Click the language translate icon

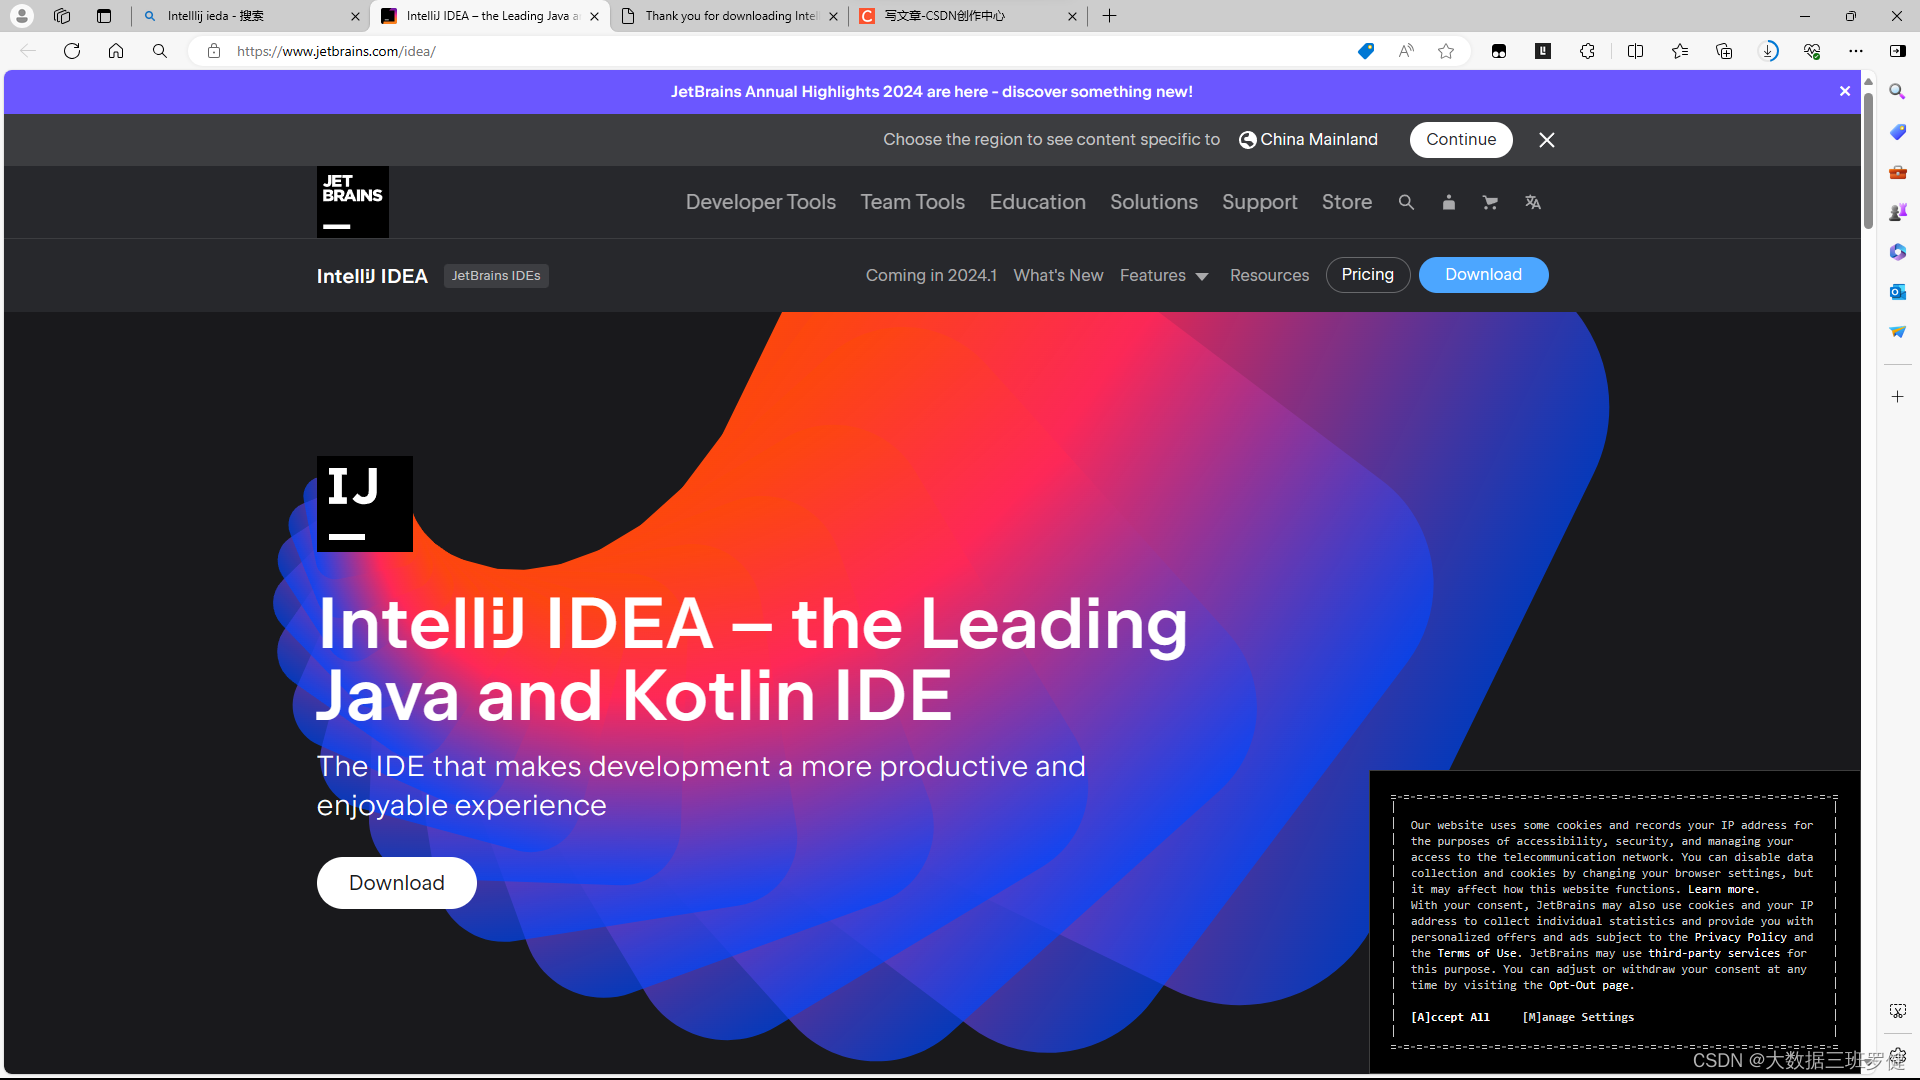point(1532,202)
